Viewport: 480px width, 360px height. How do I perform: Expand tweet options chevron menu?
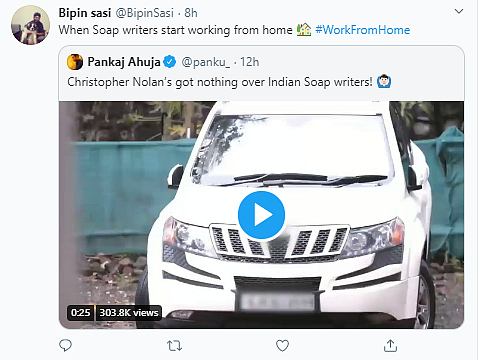point(459,11)
